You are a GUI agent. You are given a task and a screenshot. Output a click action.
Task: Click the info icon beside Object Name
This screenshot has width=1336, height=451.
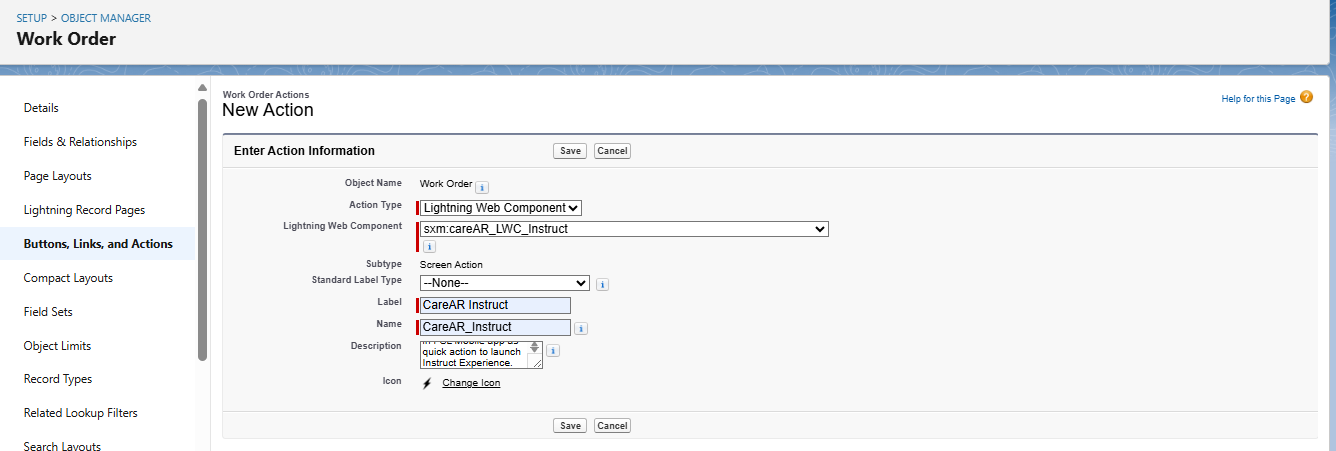point(482,187)
